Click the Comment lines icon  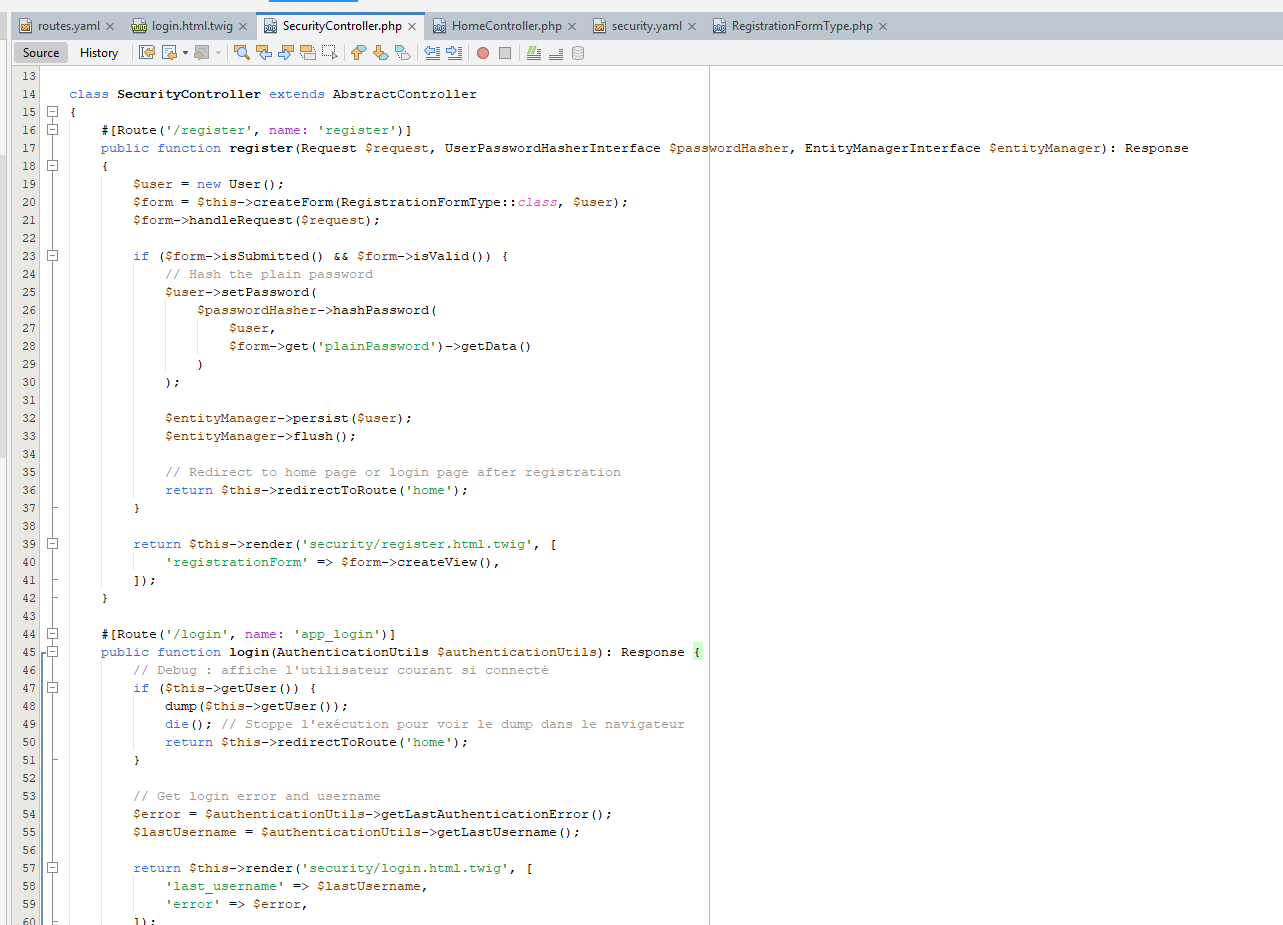[534, 53]
